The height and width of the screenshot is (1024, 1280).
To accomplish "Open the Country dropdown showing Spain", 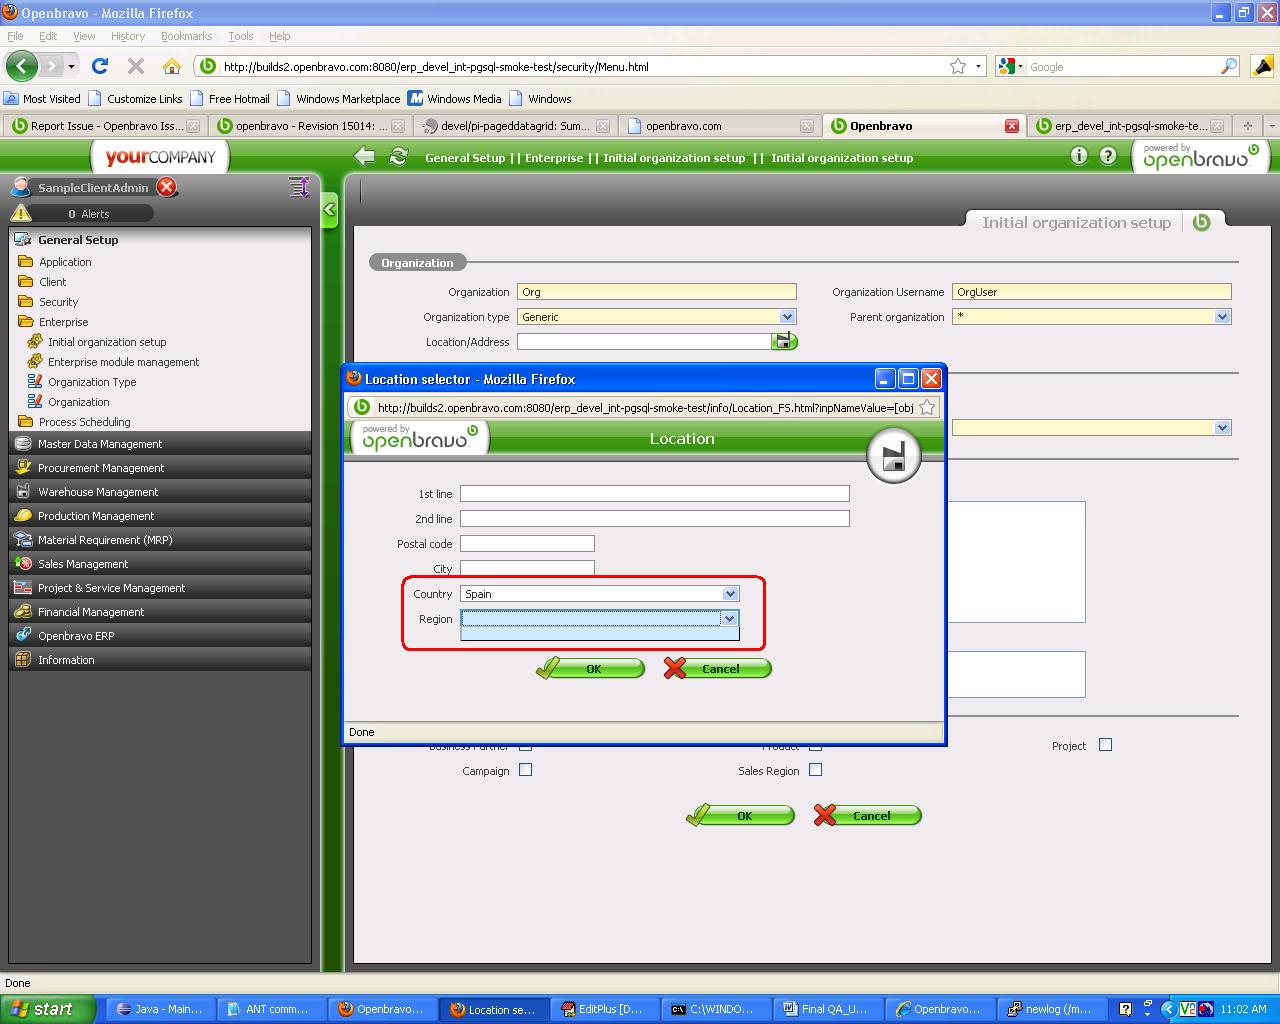I will point(730,594).
